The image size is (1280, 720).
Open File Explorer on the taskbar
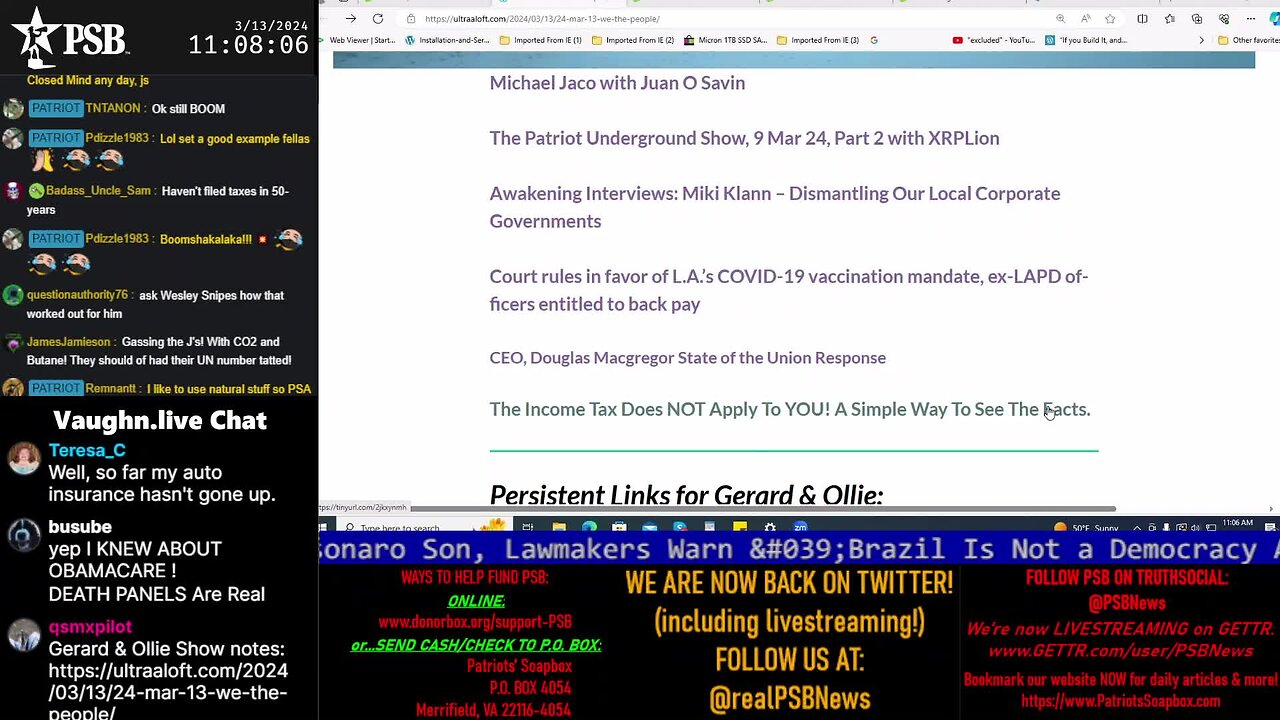559,528
